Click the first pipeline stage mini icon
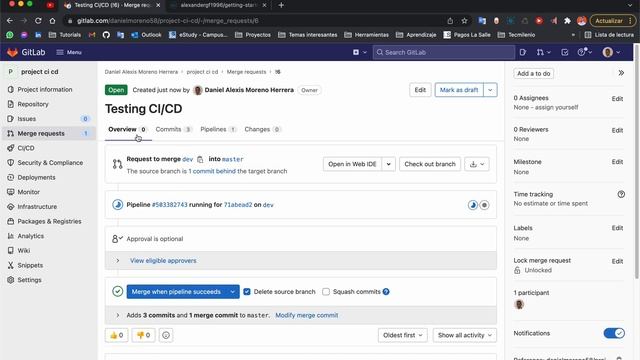 [473, 205]
